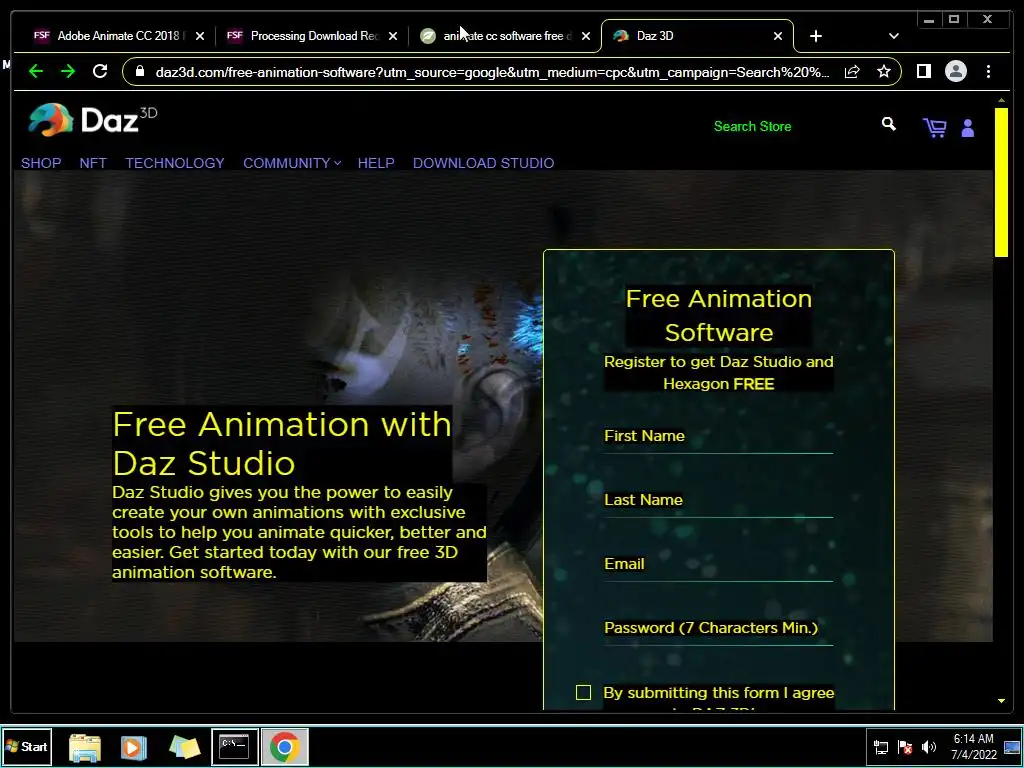Click the Password field
The width and height of the screenshot is (1024, 768).
718,628
